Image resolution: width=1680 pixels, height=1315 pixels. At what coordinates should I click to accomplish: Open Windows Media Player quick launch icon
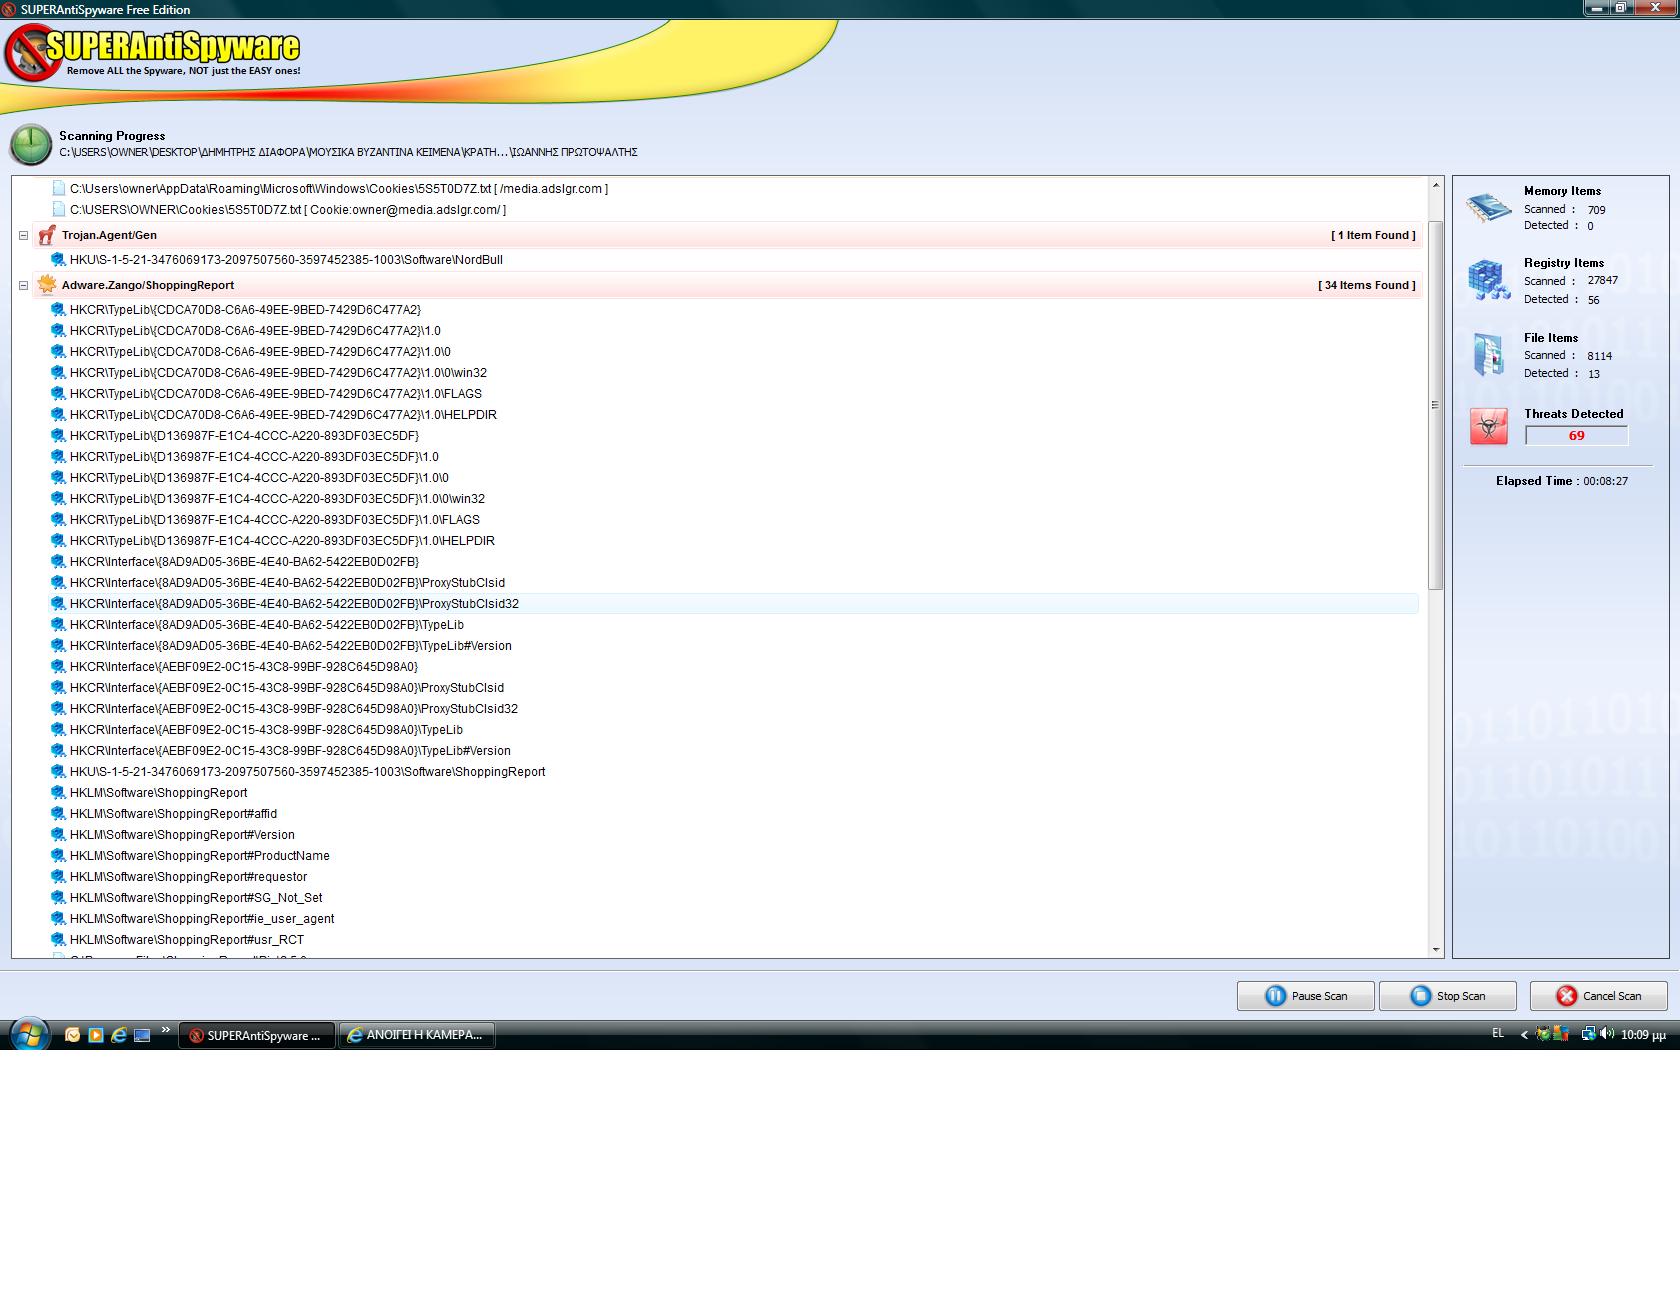[96, 1035]
